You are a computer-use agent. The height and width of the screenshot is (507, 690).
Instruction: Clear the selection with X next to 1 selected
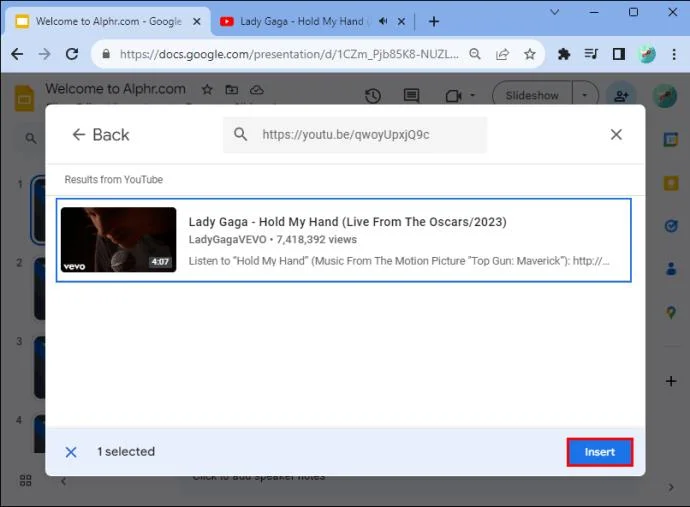71,452
